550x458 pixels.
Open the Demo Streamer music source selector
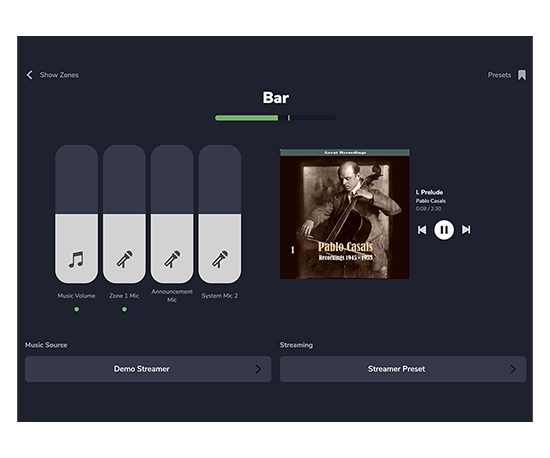pos(148,369)
